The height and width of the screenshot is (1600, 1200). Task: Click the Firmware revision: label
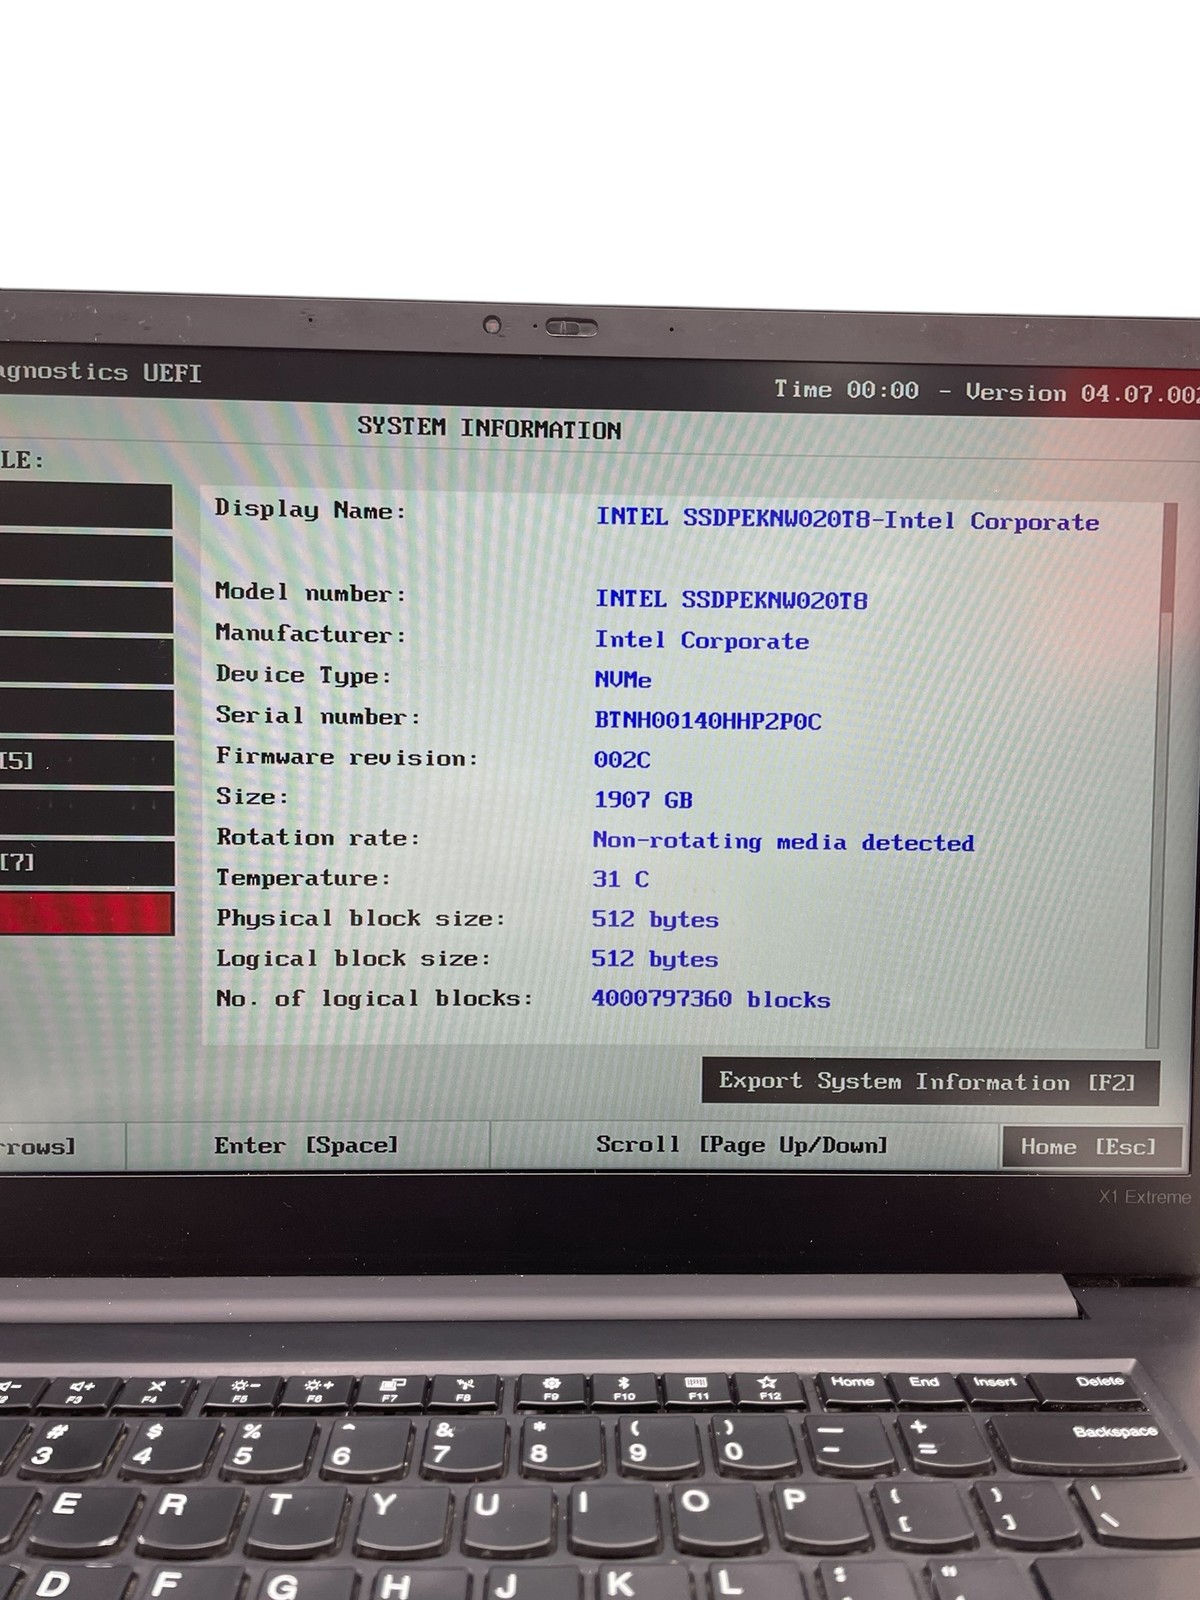[x=347, y=757]
